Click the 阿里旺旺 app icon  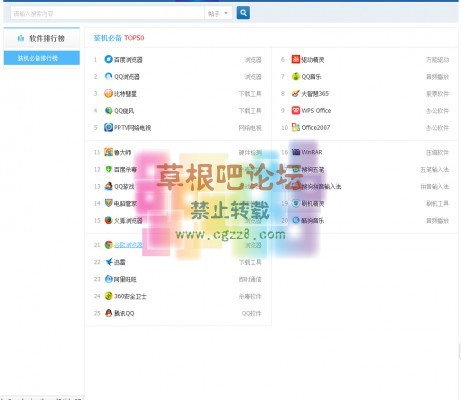point(108,279)
